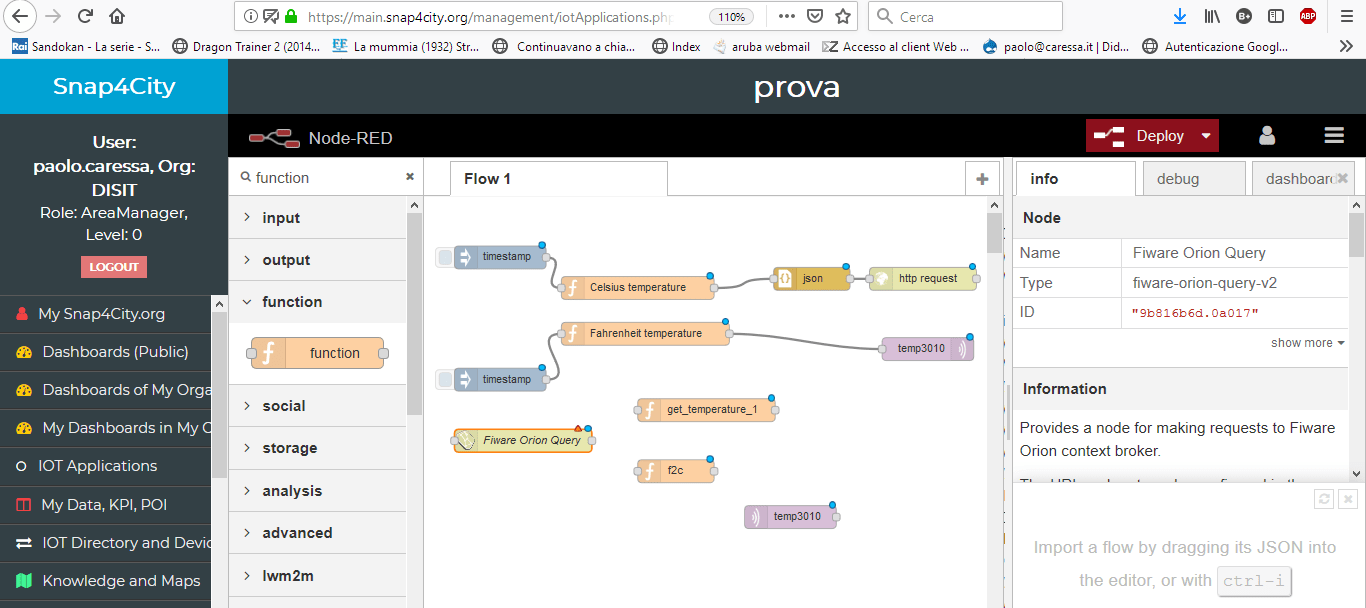The width and height of the screenshot is (1366, 608).
Task: Open the Deploy options dropdown arrow
Action: click(1206, 136)
